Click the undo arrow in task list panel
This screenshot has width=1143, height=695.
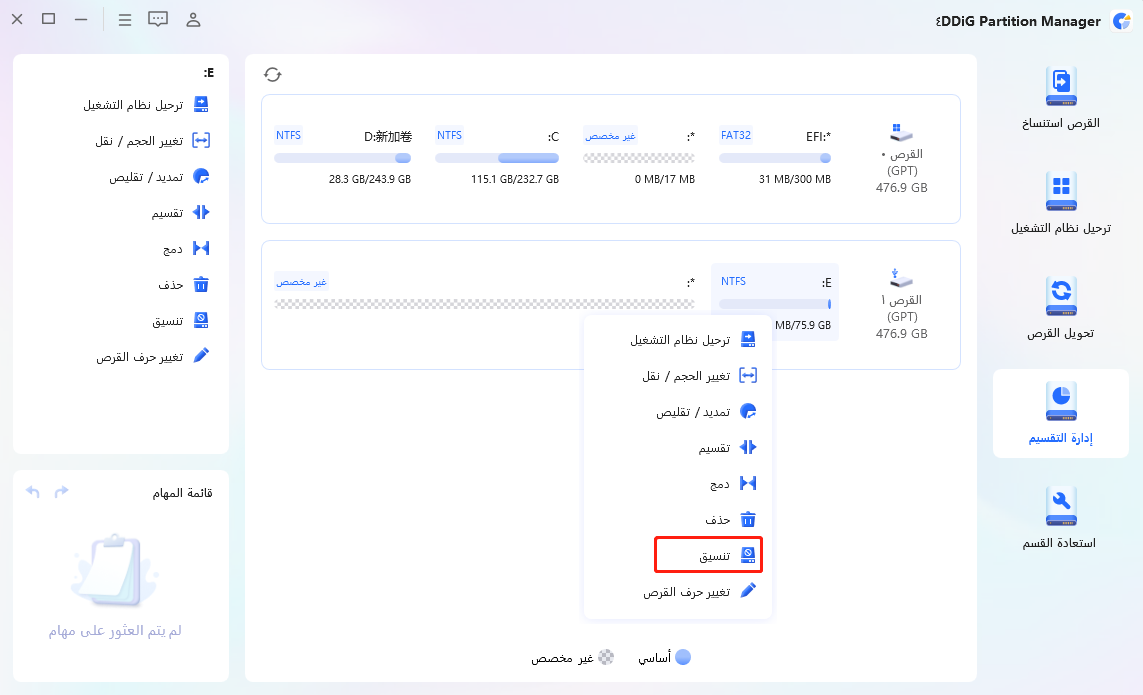point(33,492)
